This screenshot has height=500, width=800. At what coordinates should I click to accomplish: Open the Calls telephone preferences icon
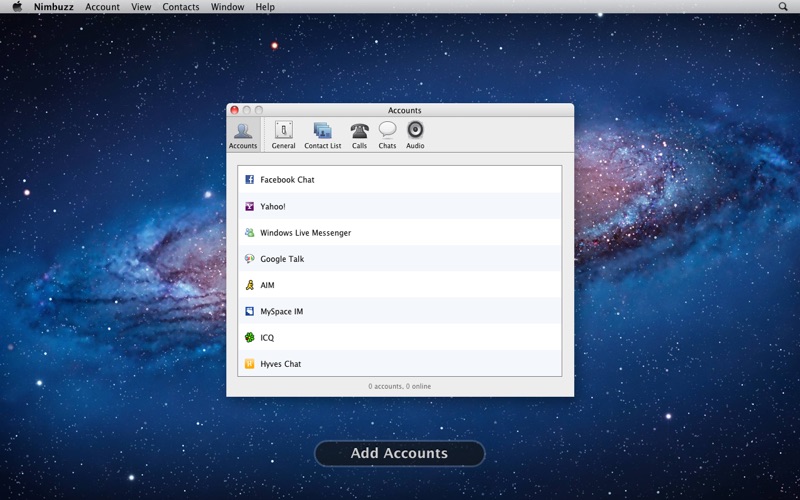click(359, 131)
